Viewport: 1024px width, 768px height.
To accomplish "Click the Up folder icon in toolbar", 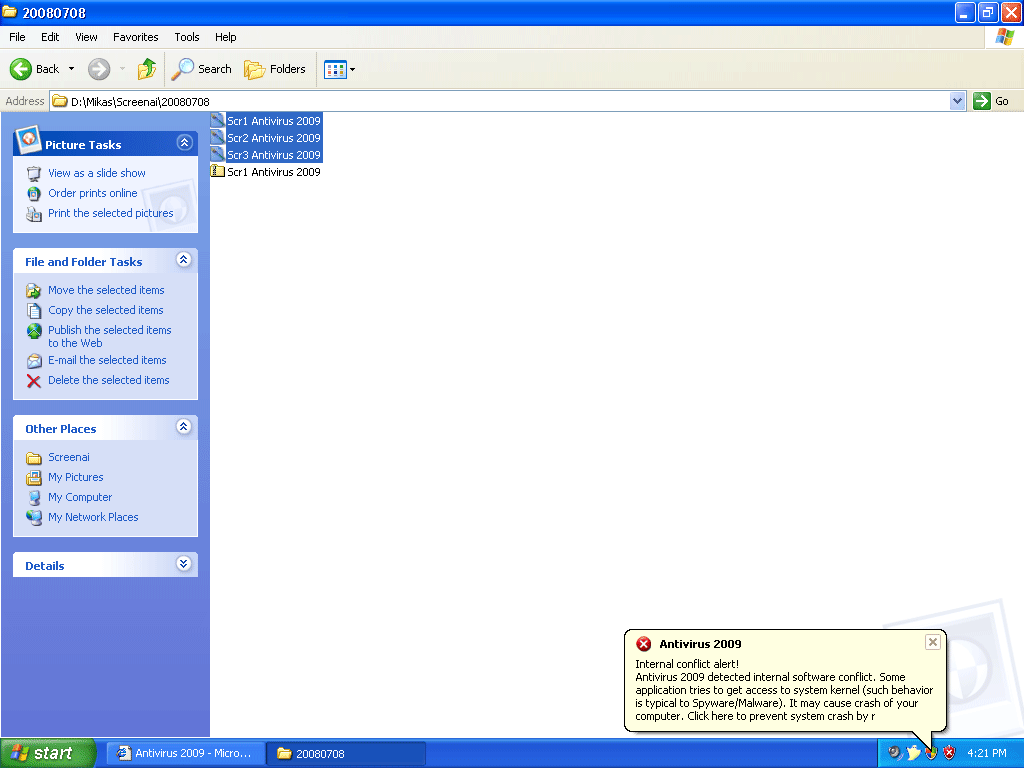I will pos(147,69).
